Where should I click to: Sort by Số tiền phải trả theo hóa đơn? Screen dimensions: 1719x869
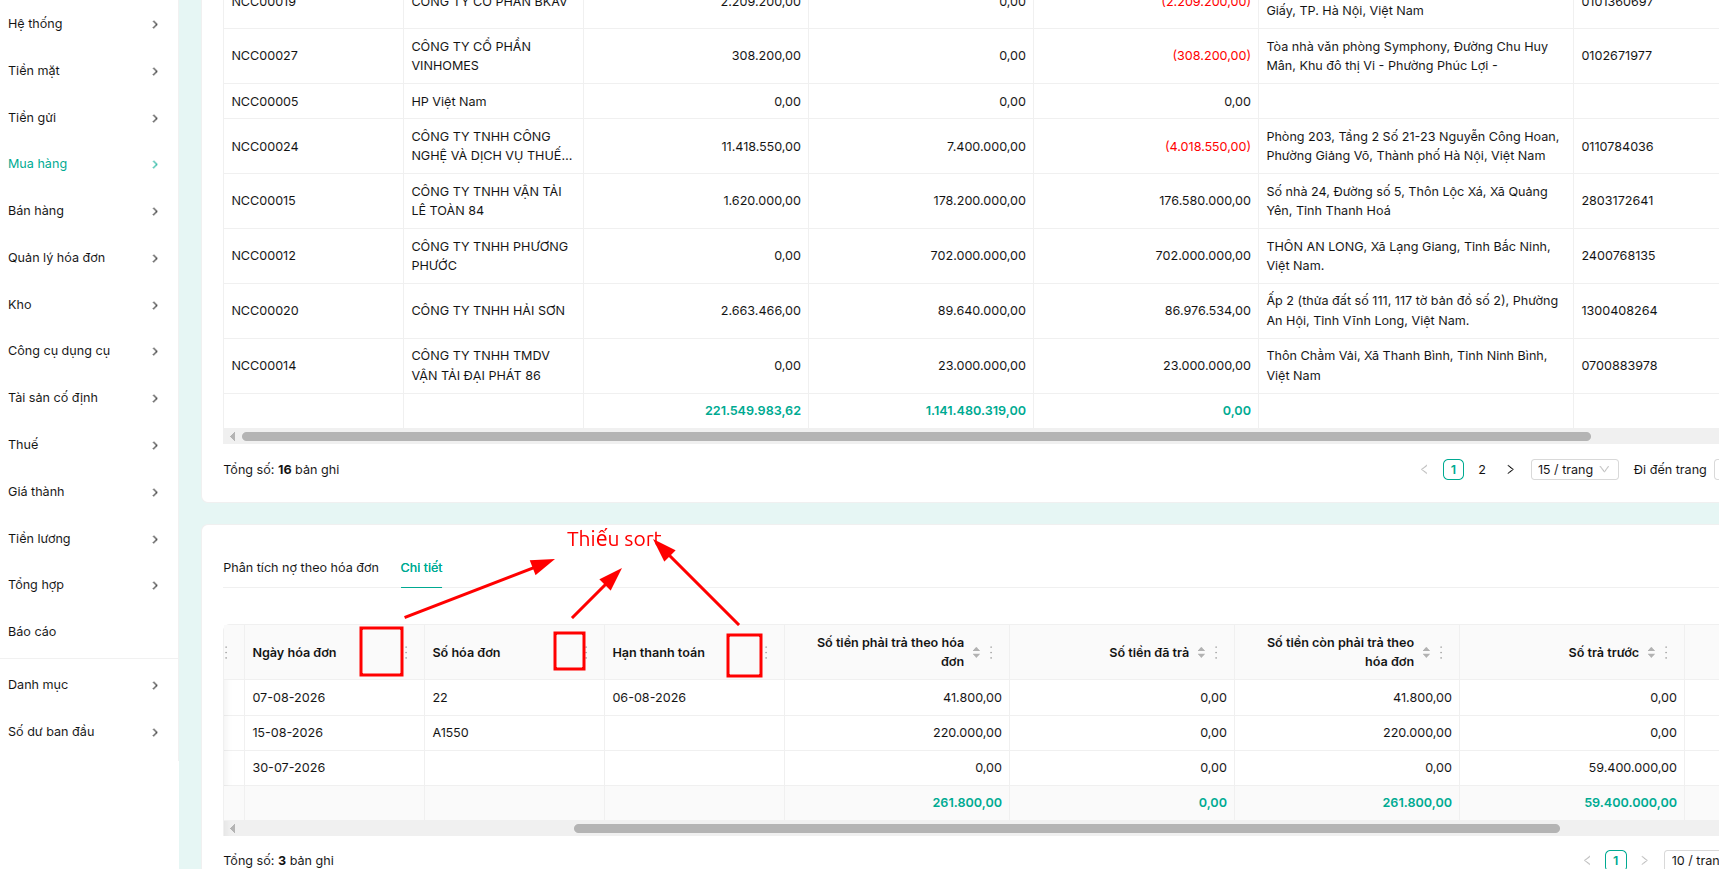976,653
